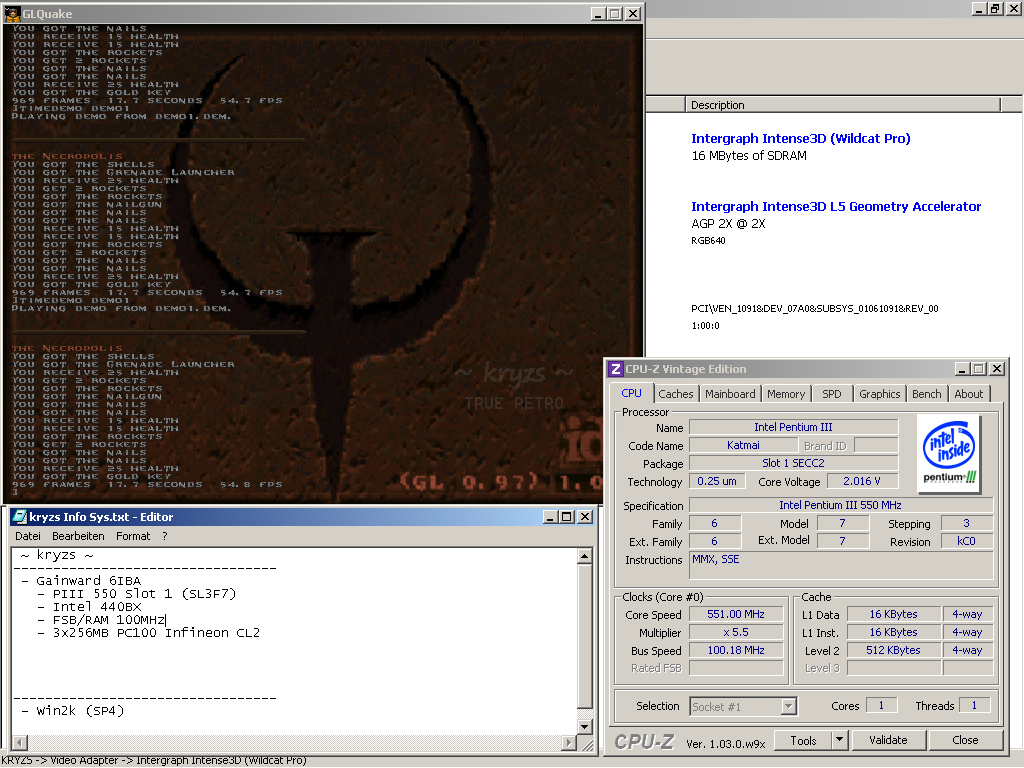Screen dimensions: 1024x768
Task: Click the Editor vertical scrollbar up arrow
Action: 584,556
